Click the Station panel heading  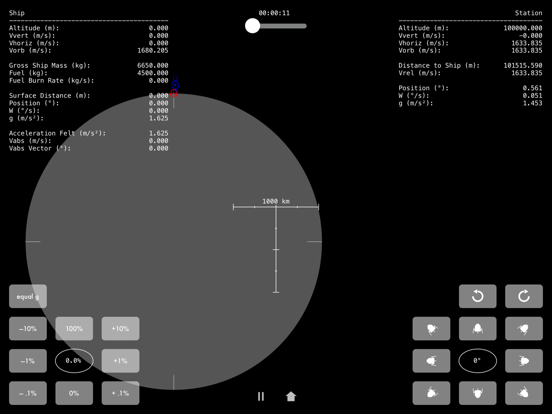point(528,13)
